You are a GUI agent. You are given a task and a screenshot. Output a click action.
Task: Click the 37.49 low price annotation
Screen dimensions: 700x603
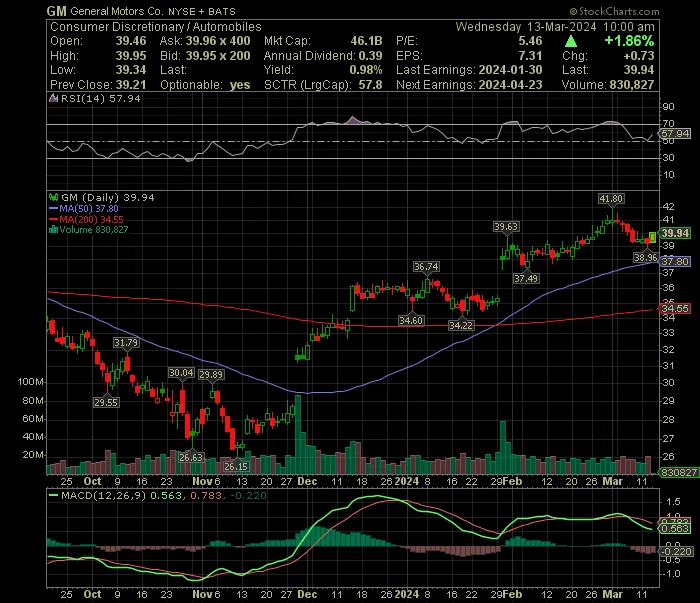(x=526, y=279)
